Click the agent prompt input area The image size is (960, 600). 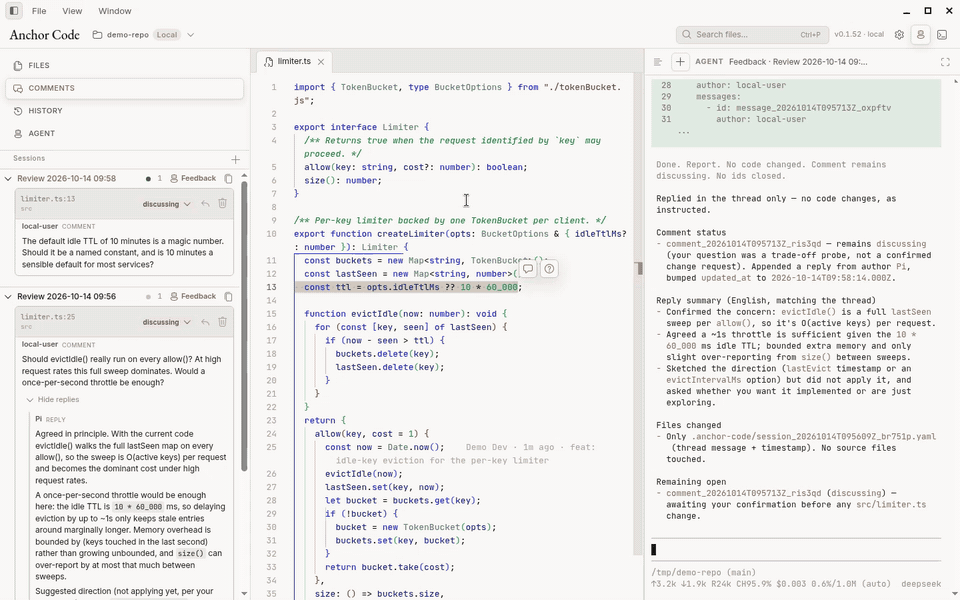796,550
